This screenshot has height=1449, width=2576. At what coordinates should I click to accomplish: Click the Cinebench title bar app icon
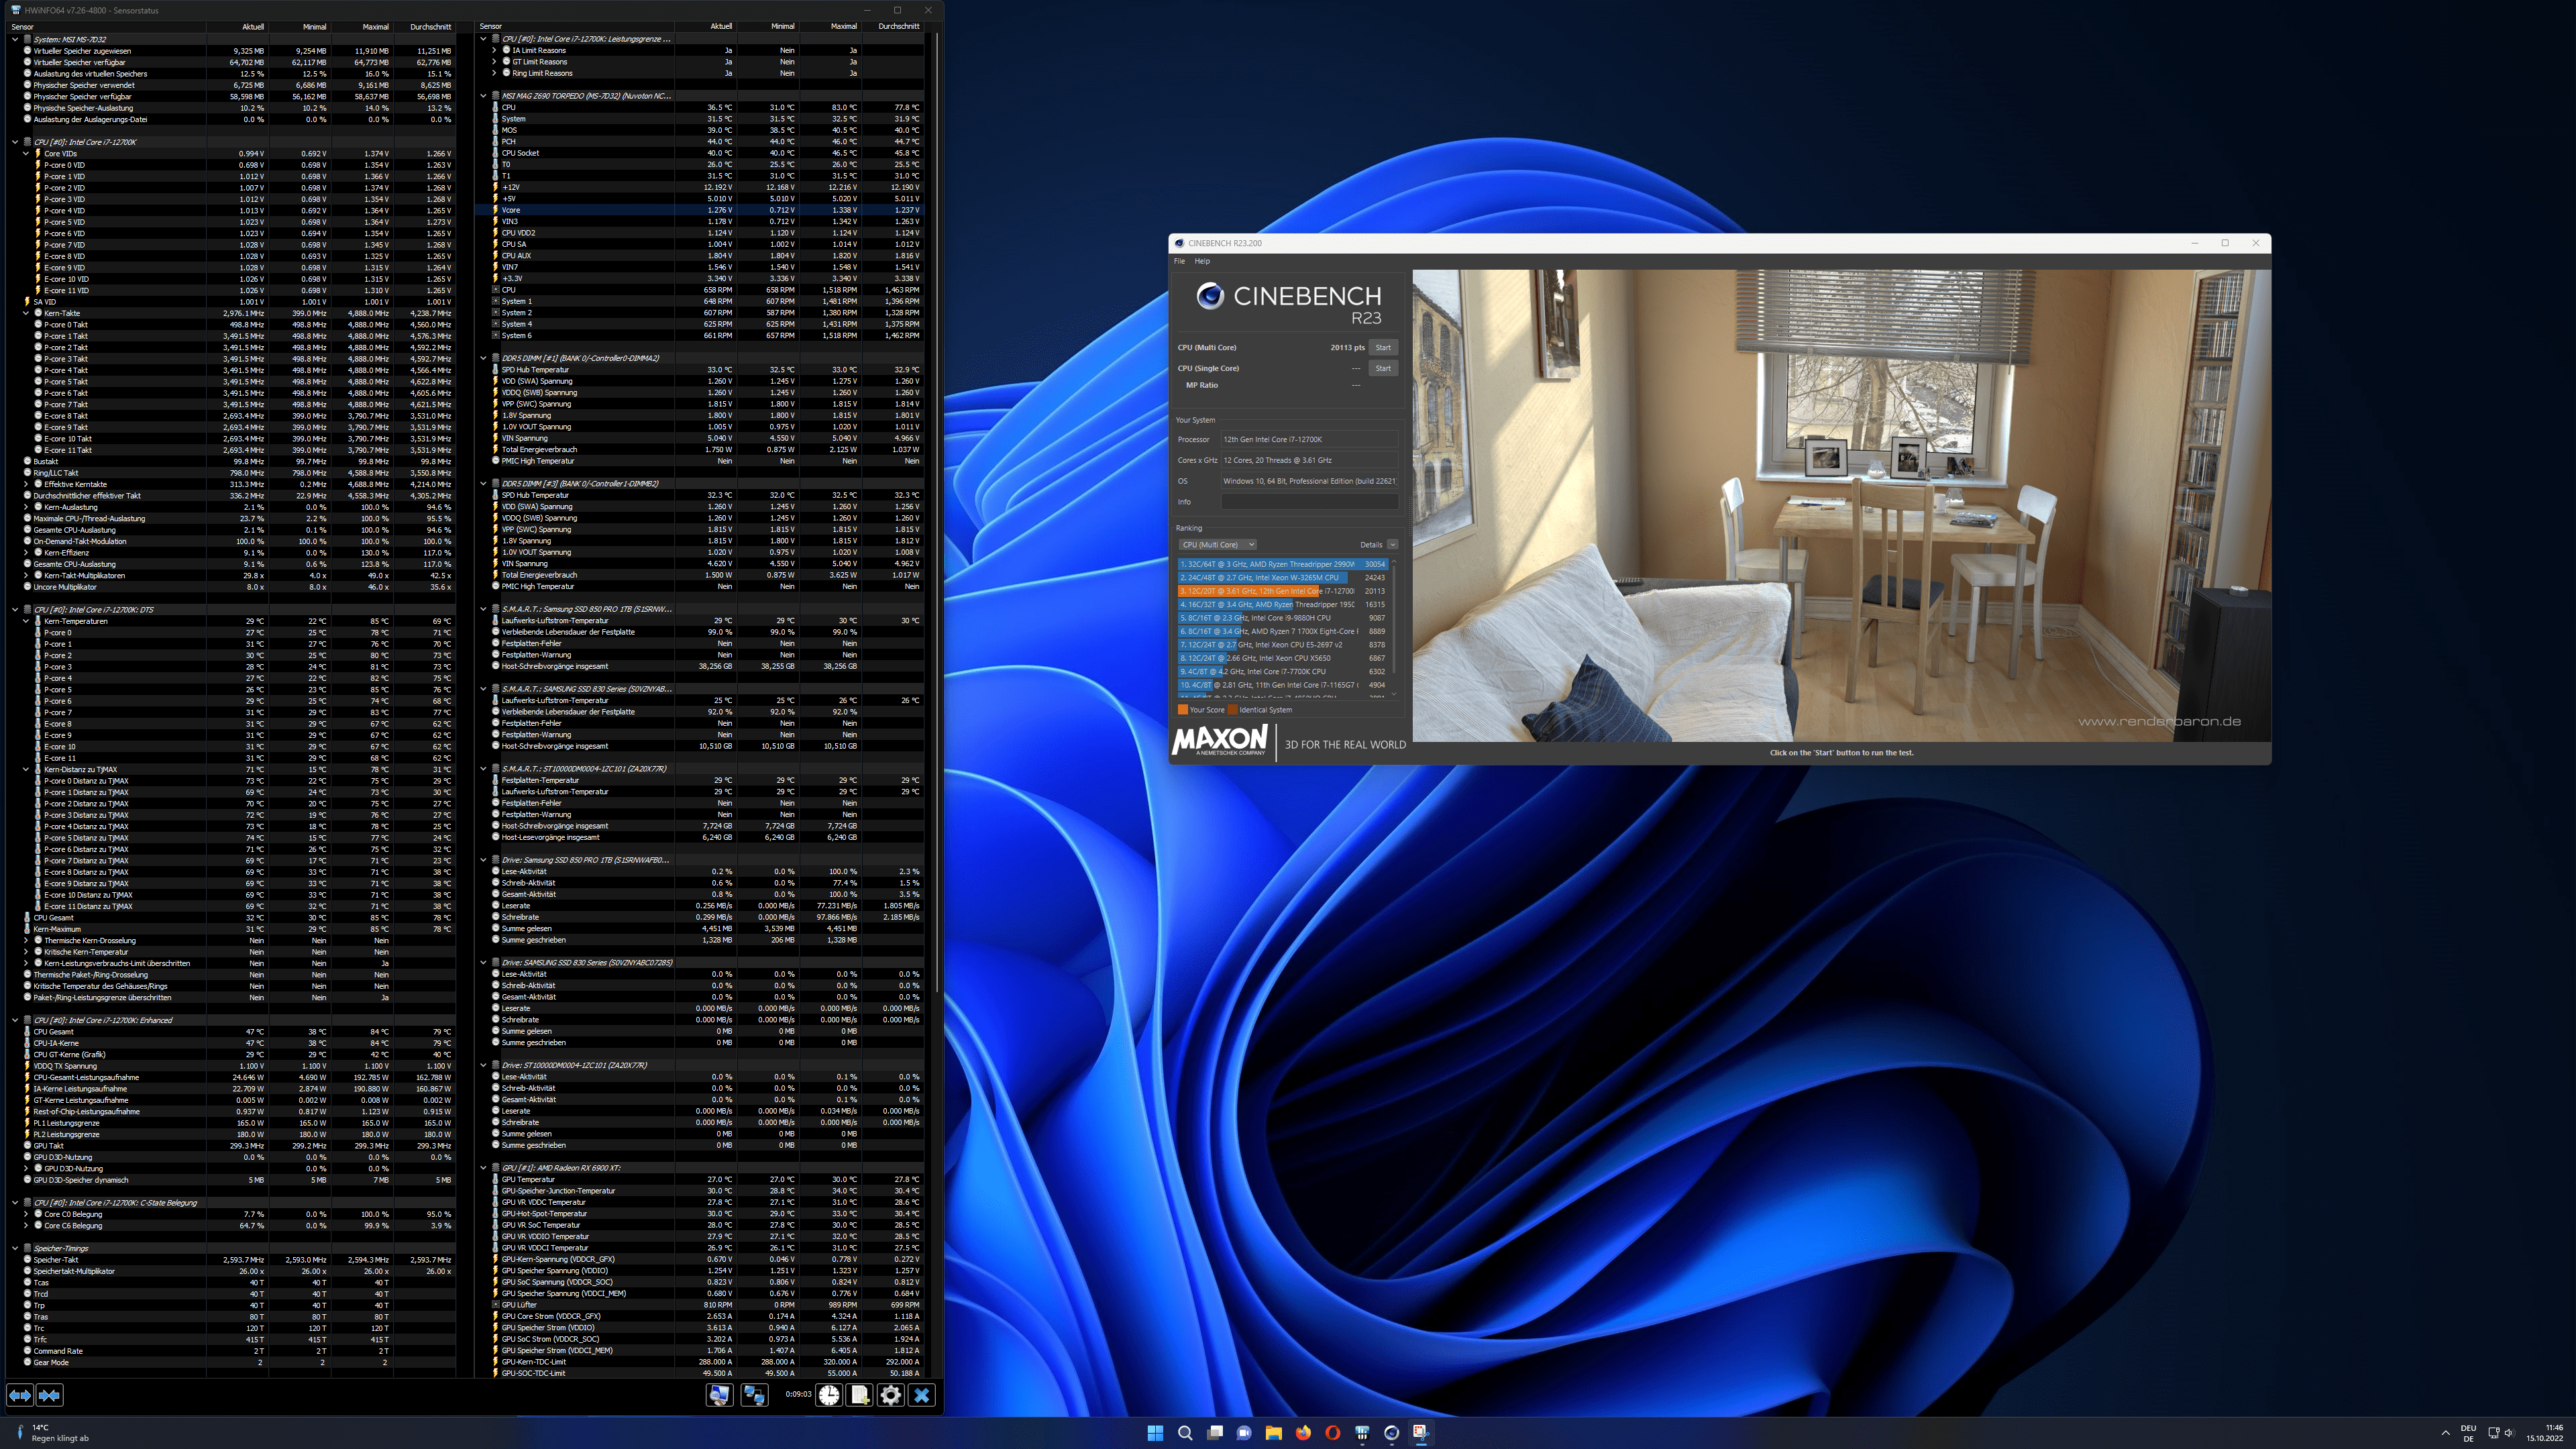point(1180,243)
